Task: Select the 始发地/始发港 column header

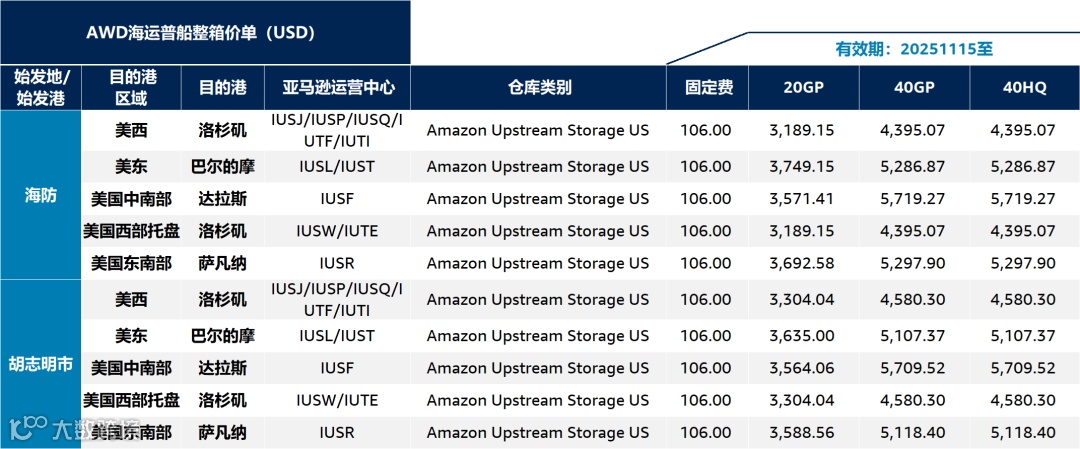Action: (41, 87)
